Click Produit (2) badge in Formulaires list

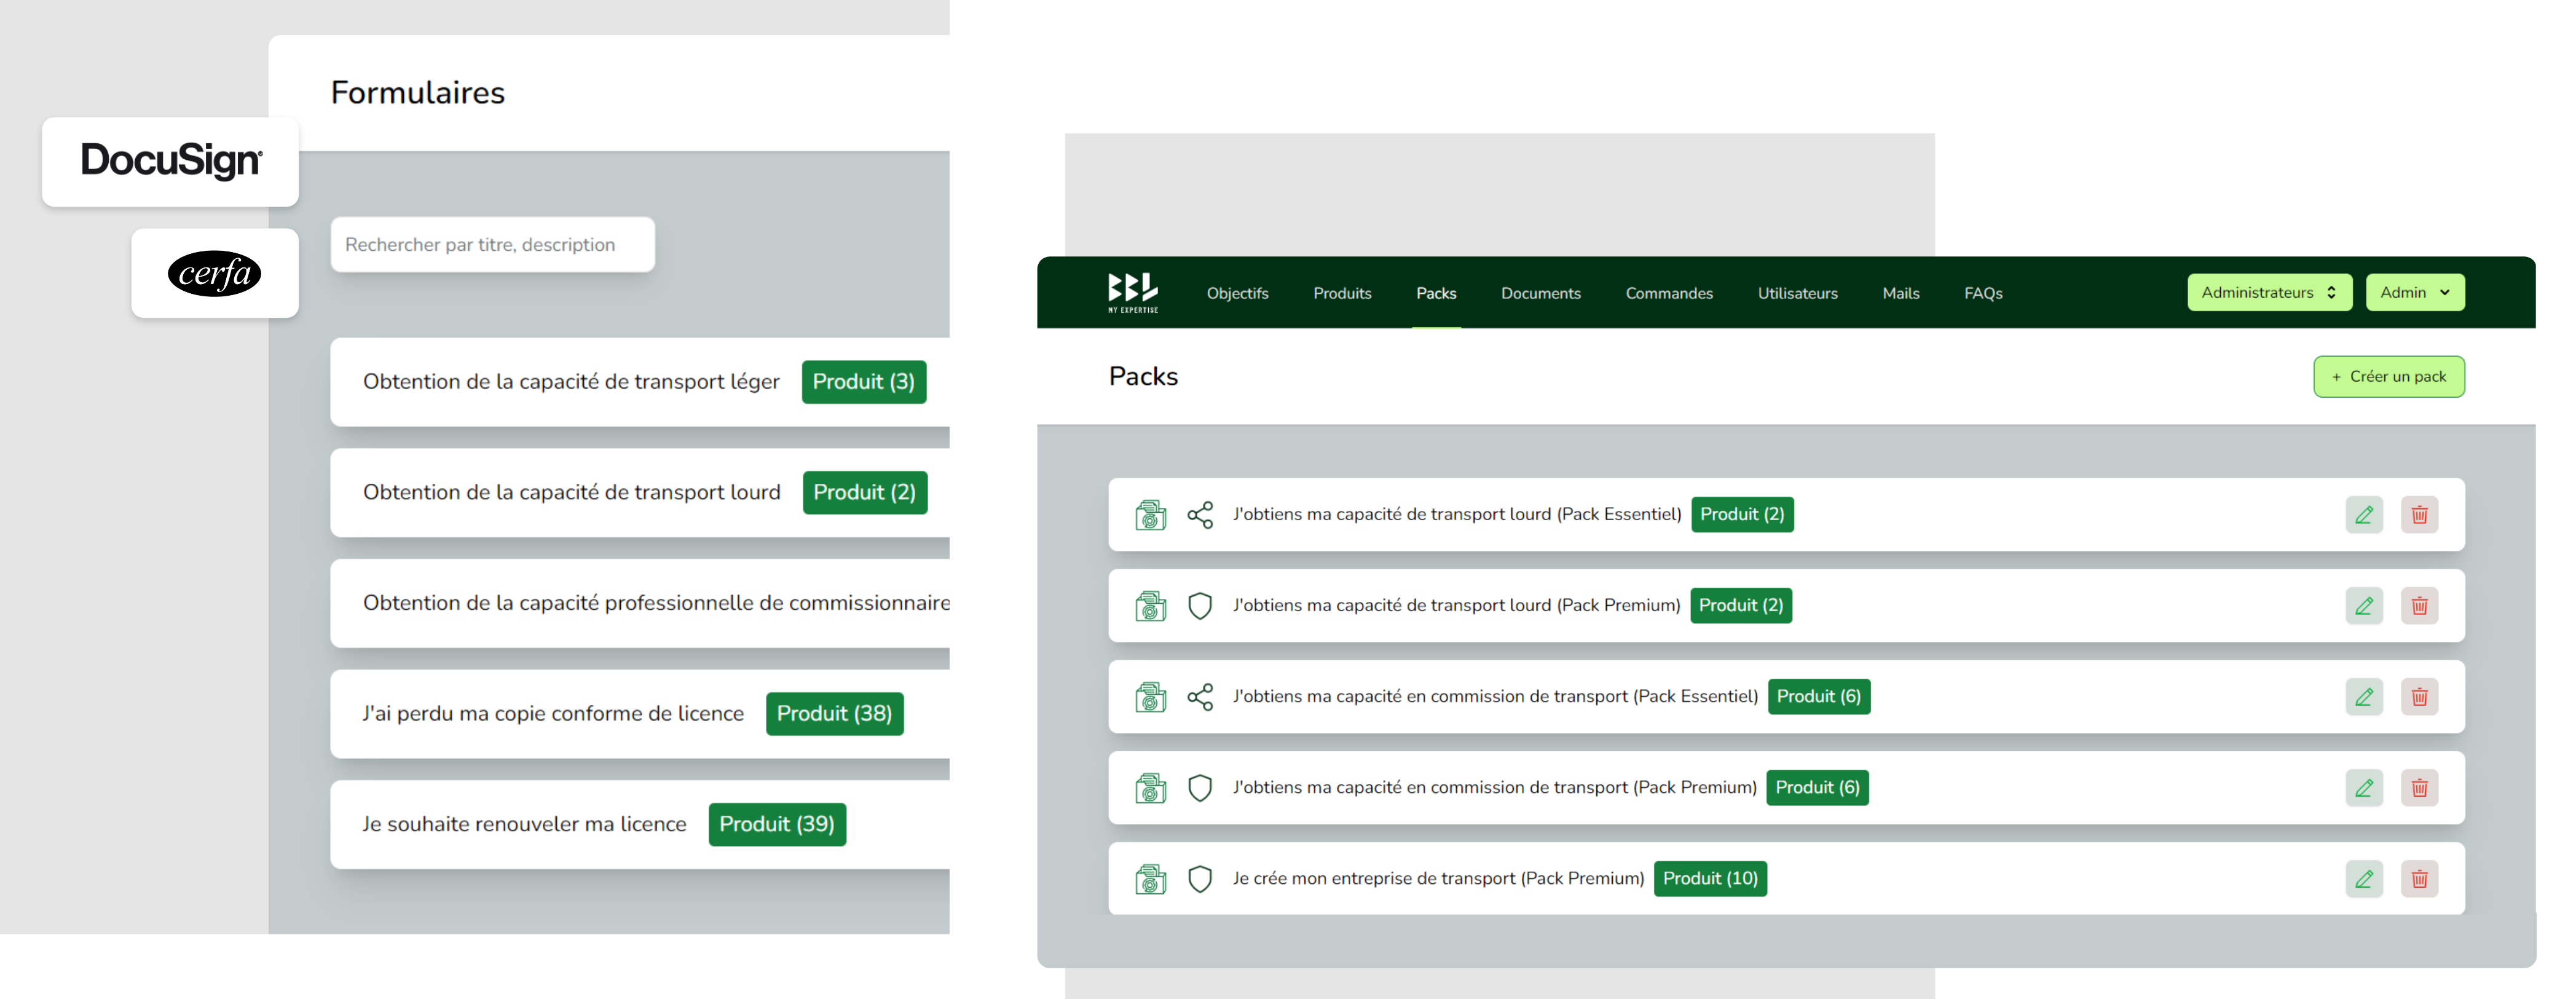pos(864,492)
